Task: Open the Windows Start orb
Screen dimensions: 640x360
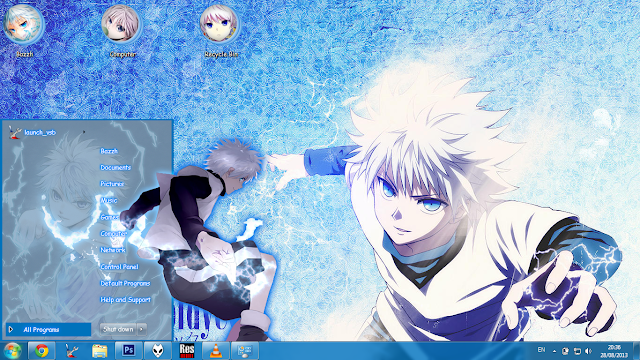Action: pyautogui.click(x=12, y=351)
